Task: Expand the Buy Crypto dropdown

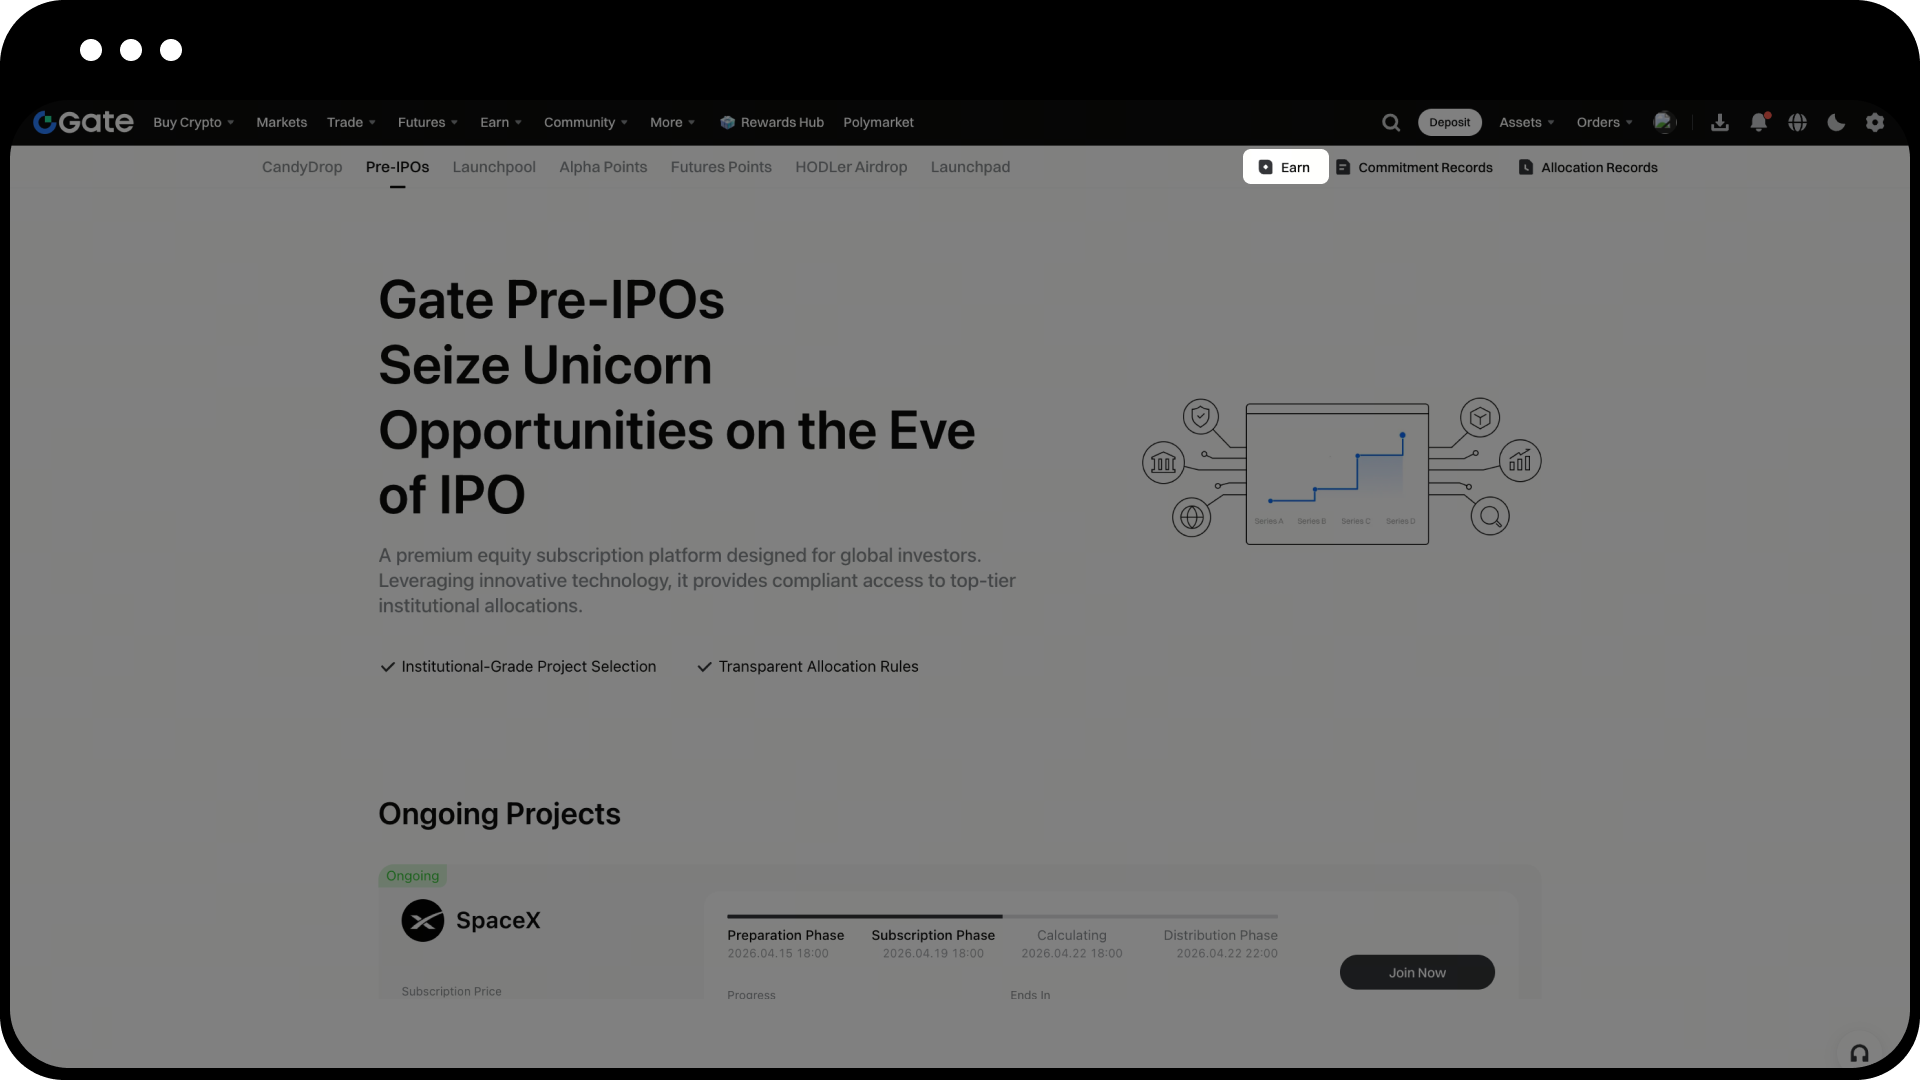Action: (x=193, y=122)
